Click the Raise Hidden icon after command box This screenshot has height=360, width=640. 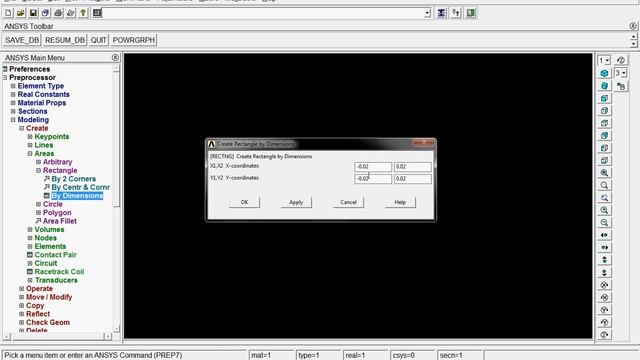click(441, 13)
